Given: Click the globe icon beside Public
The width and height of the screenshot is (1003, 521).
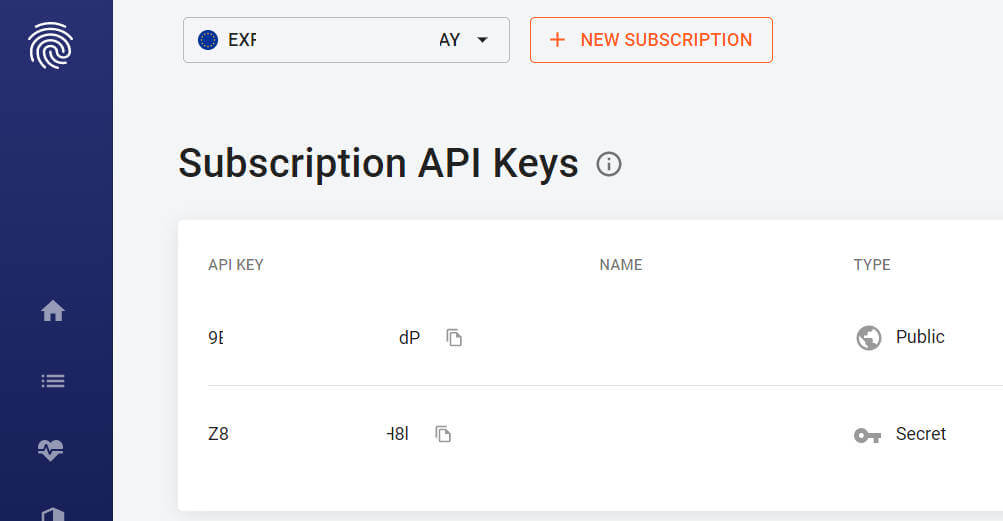Looking at the screenshot, I should 868,338.
